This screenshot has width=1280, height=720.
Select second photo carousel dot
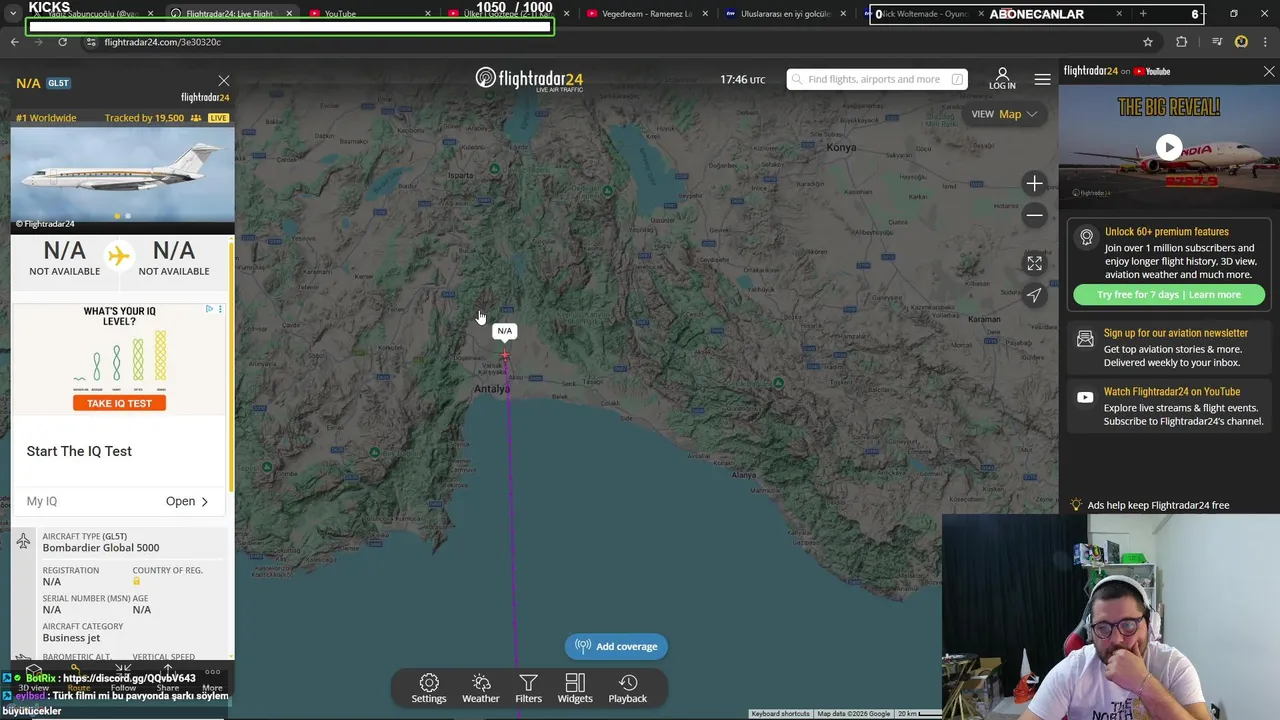tap(128, 216)
